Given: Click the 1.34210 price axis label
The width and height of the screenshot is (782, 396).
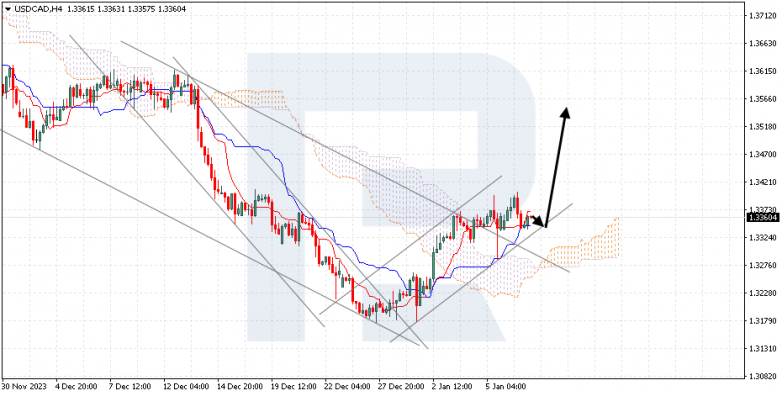Looking at the screenshot, I should tap(762, 183).
